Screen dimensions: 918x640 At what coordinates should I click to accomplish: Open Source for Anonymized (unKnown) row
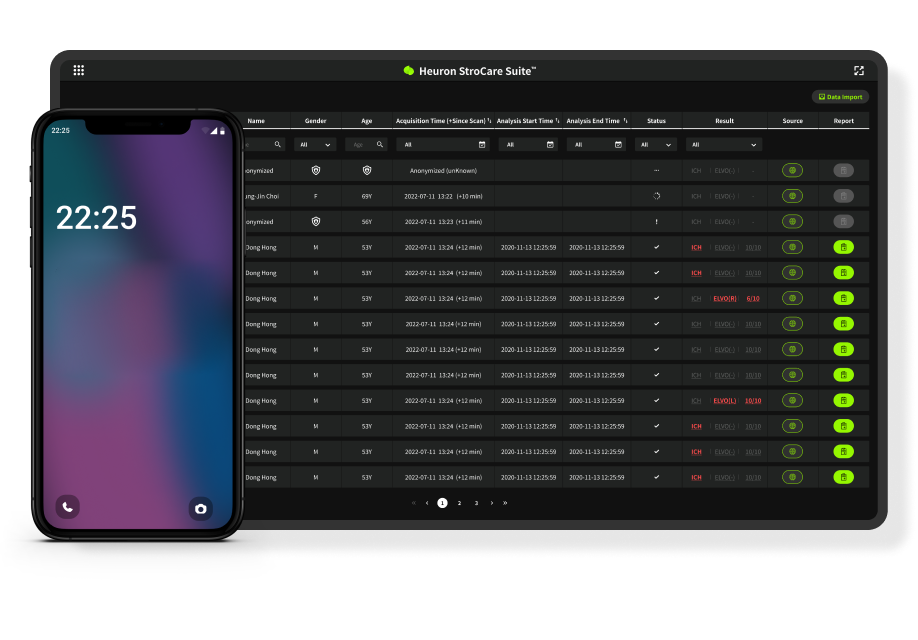click(792, 170)
